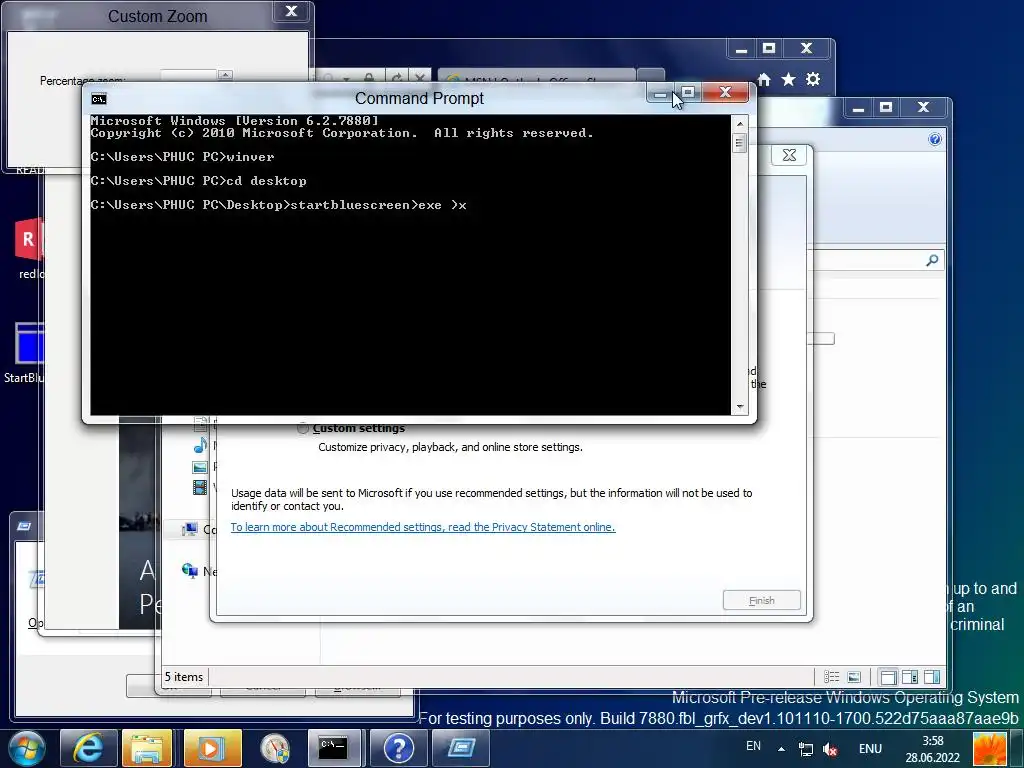Click the EN language bar indicator
1024x768 pixels.
[753, 746]
